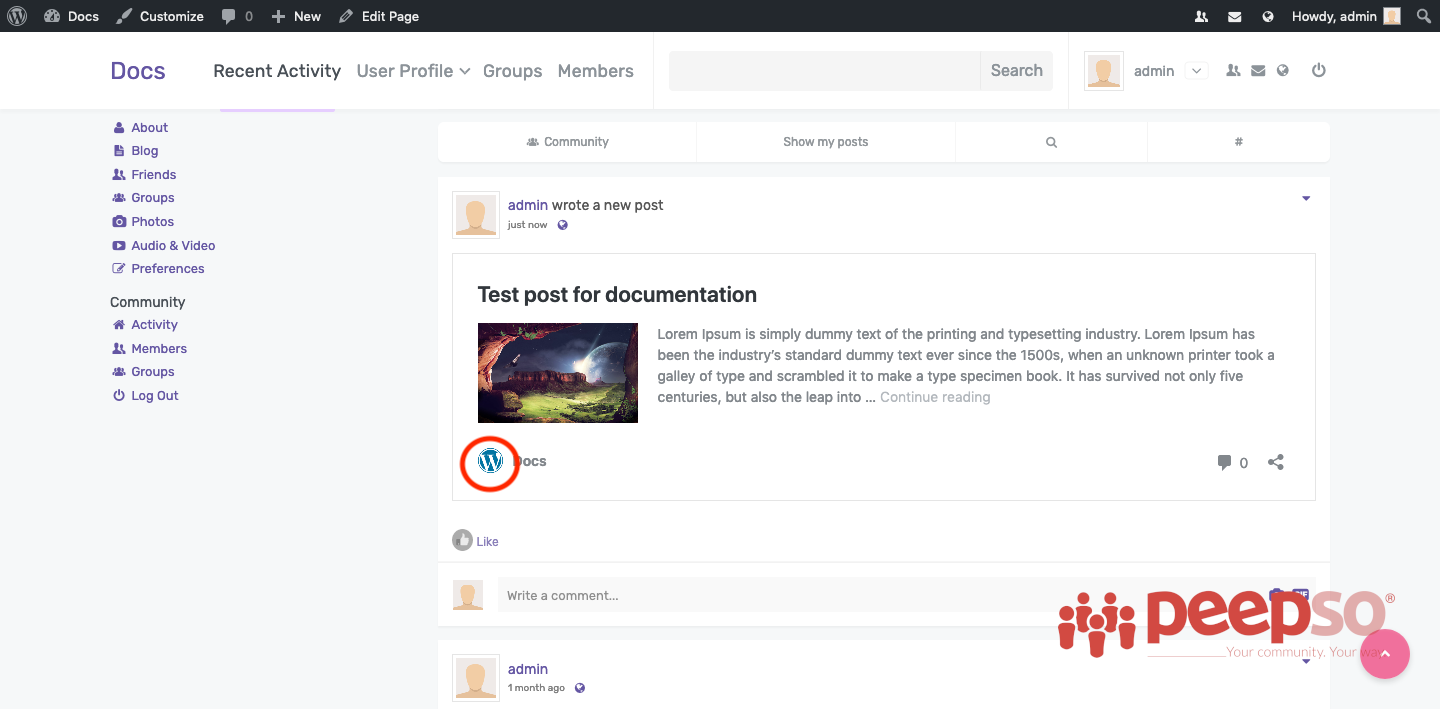Open friend requests icon in admin bar
This screenshot has width=1440, height=709.
1201,16
